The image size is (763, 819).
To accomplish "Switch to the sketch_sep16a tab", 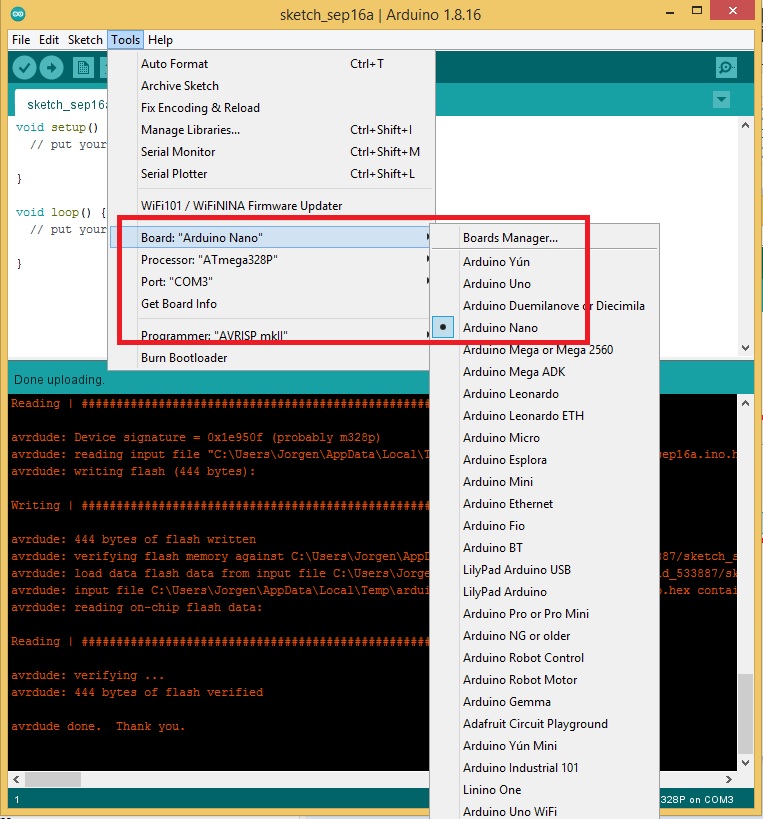I will [61, 103].
